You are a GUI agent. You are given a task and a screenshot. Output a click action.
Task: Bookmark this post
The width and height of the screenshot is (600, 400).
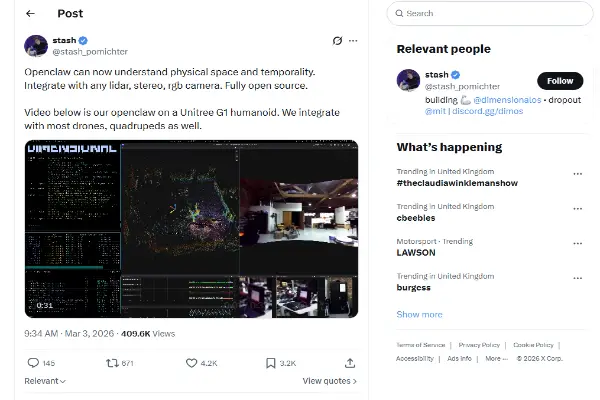pyautogui.click(x=271, y=363)
